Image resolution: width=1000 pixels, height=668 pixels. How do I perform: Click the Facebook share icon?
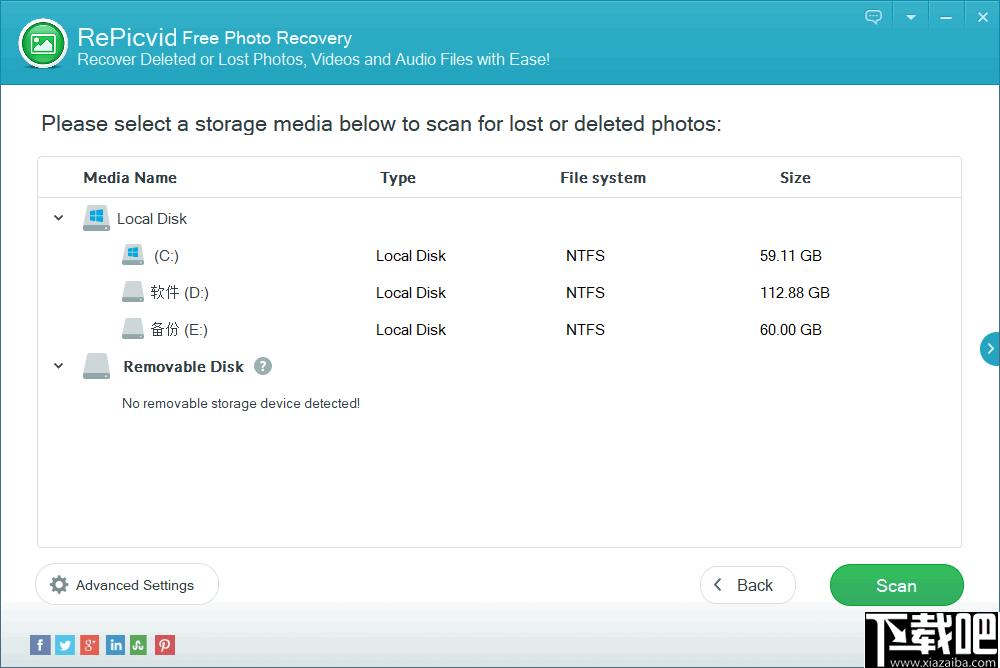coord(40,645)
